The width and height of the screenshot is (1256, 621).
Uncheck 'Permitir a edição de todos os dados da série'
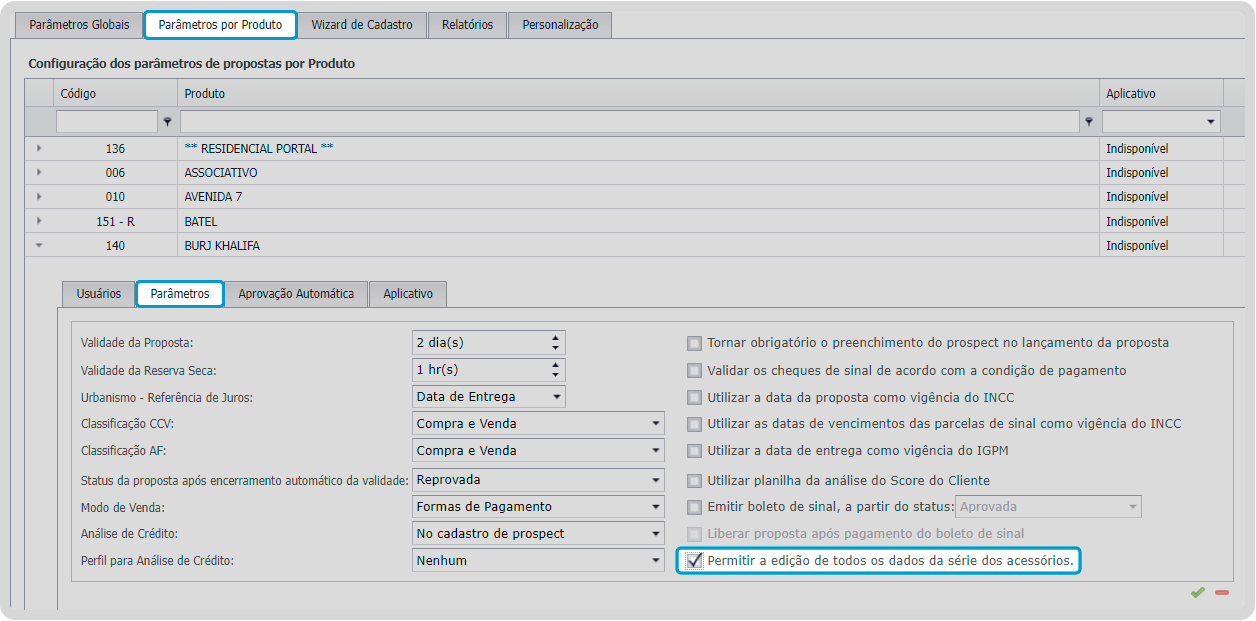(694, 561)
